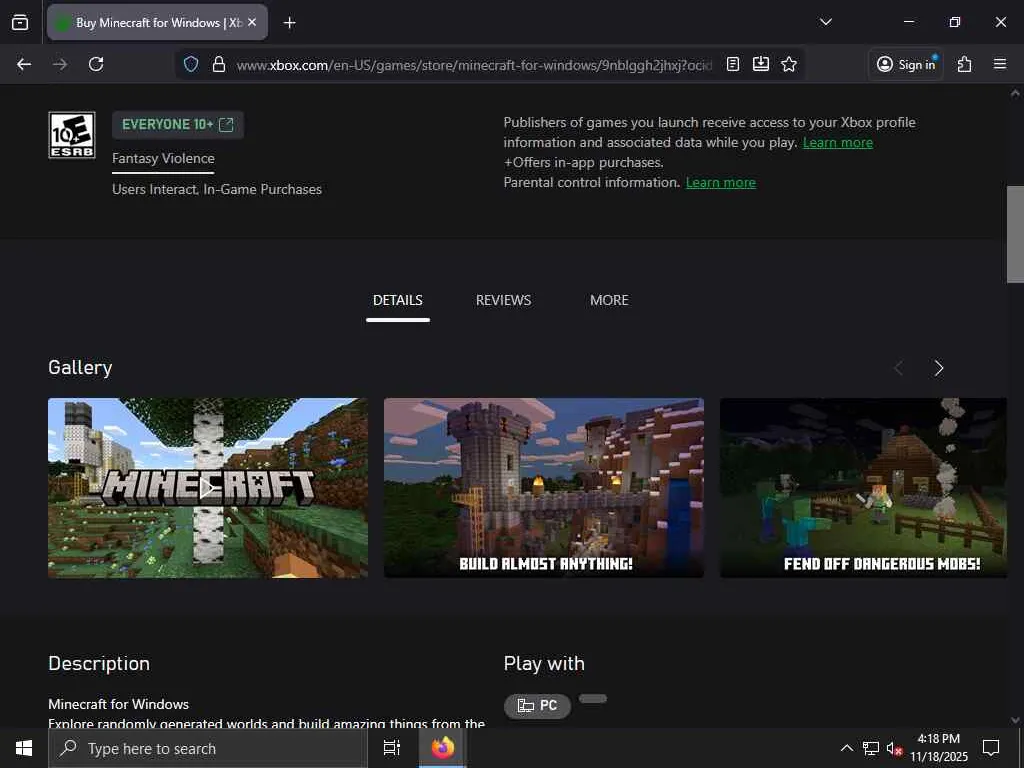Switch to the MORE tab
This screenshot has width=1024, height=768.
click(x=609, y=300)
